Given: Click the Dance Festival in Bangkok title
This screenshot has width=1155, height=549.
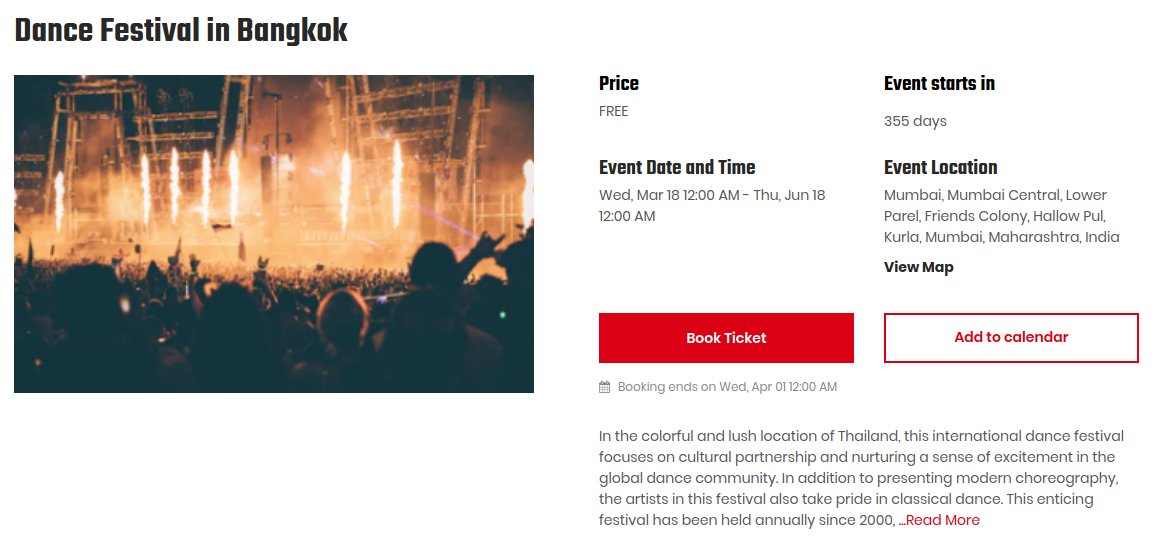Looking at the screenshot, I should tap(181, 31).
